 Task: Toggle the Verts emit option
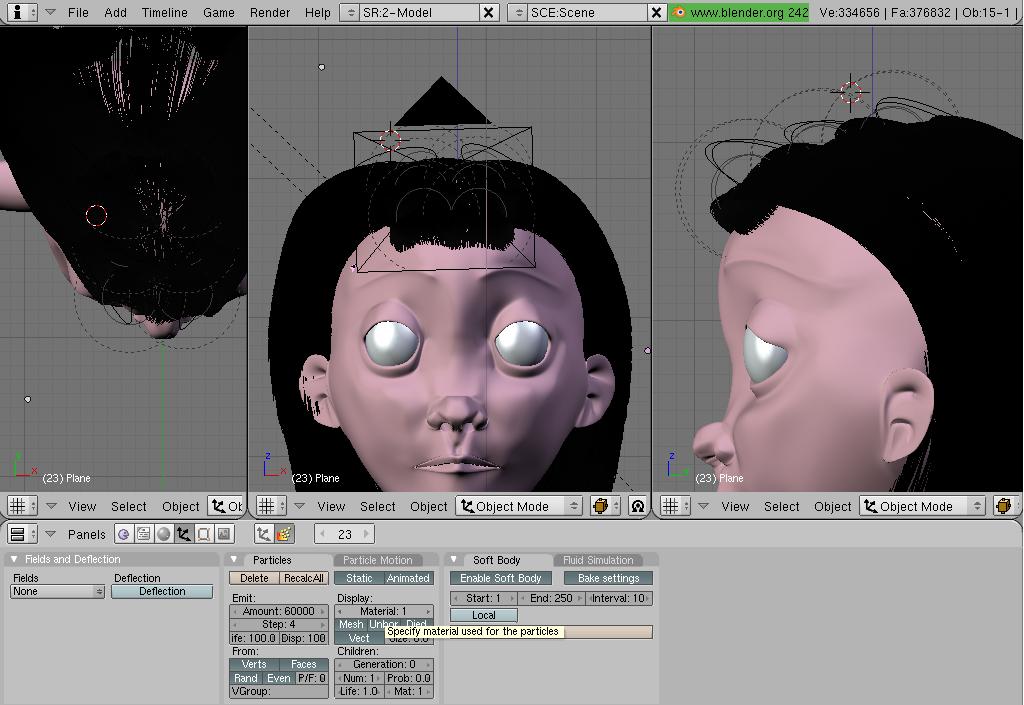254,664
